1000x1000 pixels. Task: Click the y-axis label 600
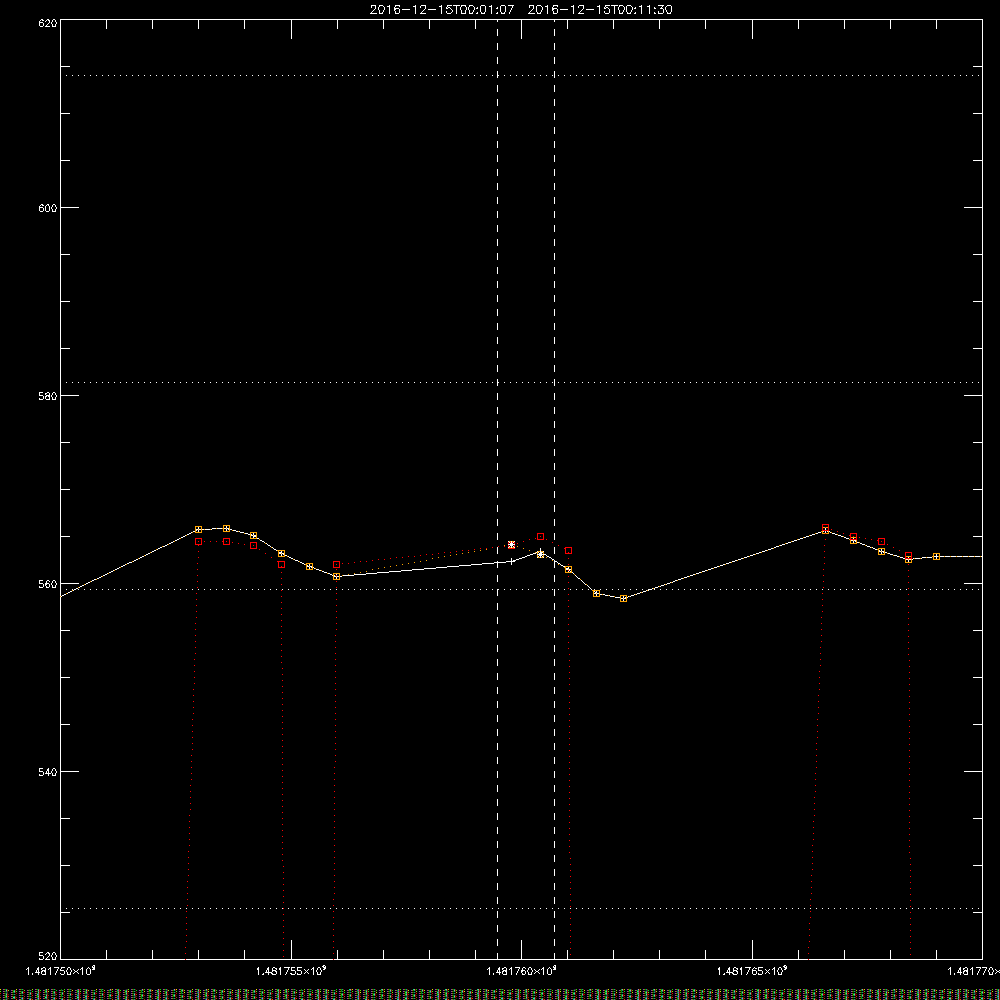tap(48, 208)
